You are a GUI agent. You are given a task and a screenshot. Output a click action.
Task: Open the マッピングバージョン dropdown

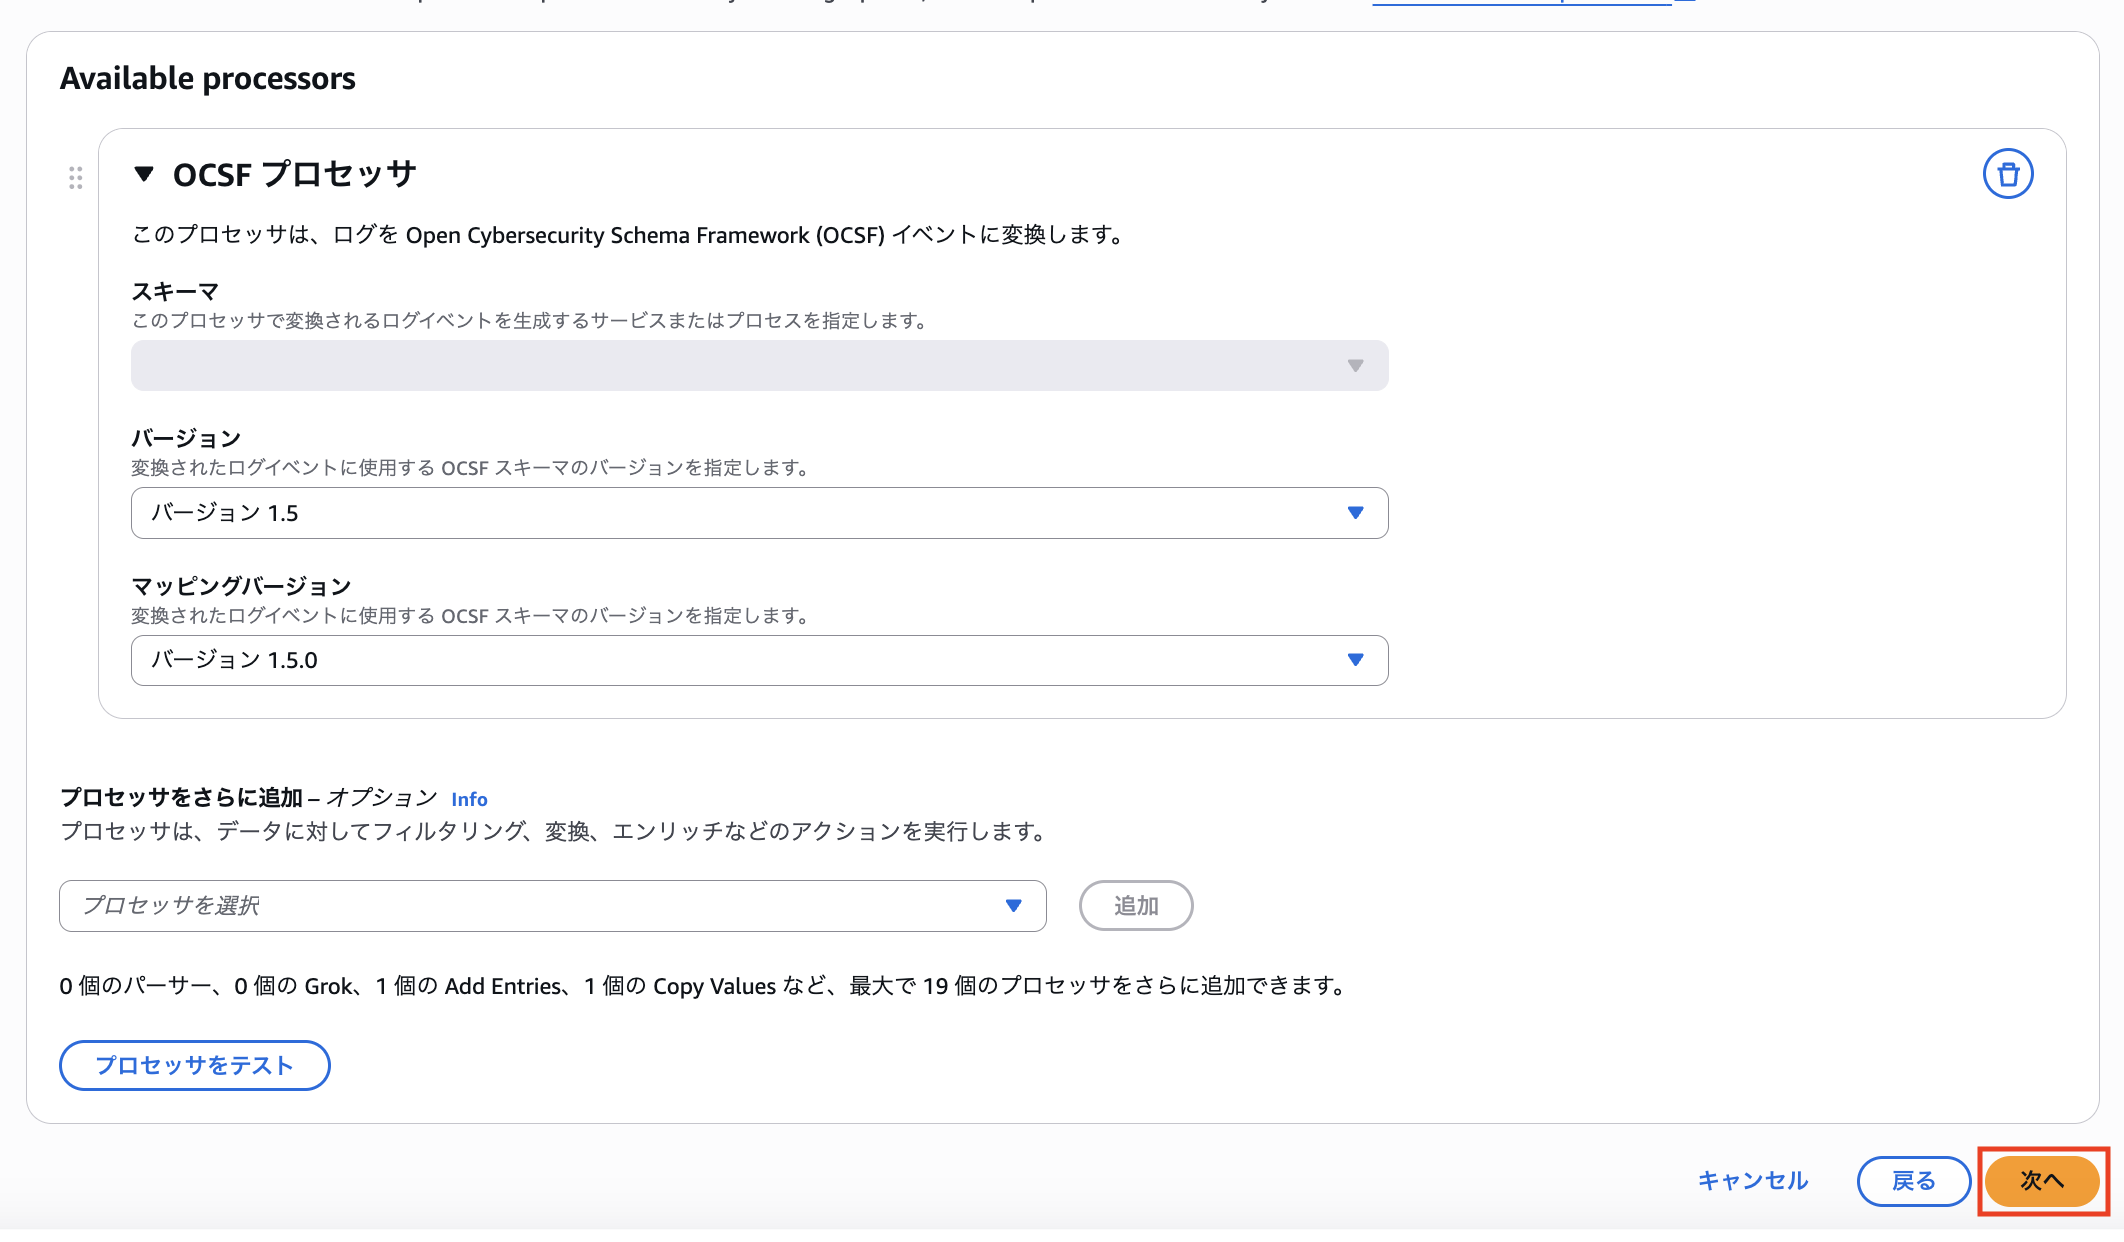[x=758, y=660]
